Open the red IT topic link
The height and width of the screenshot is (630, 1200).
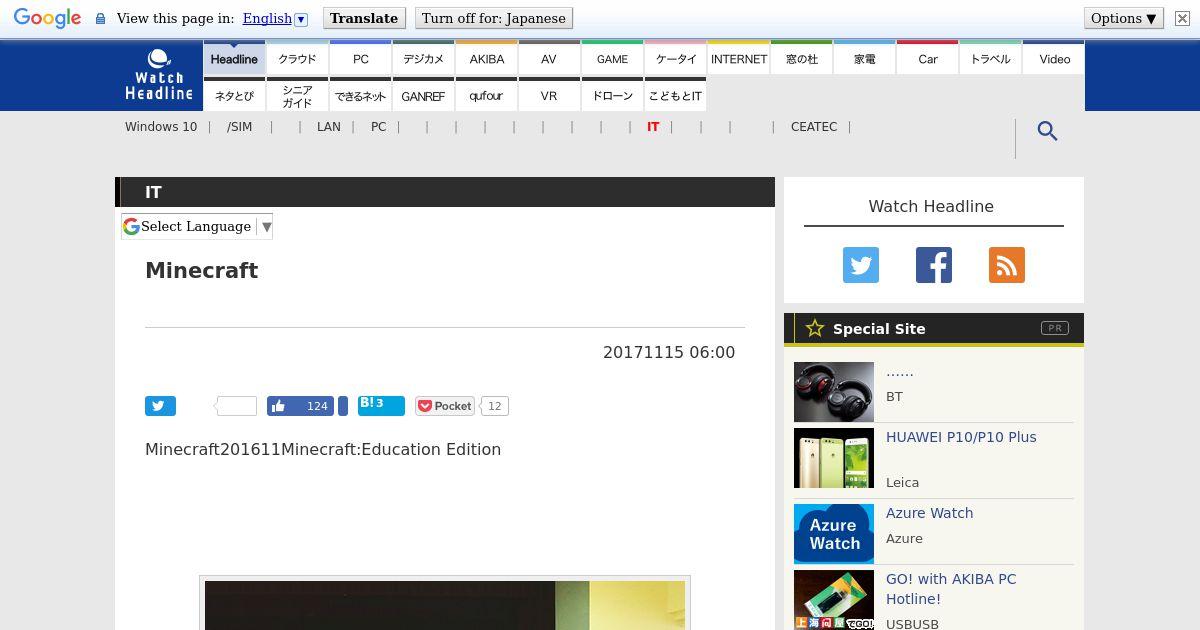[x=653, y=127]
